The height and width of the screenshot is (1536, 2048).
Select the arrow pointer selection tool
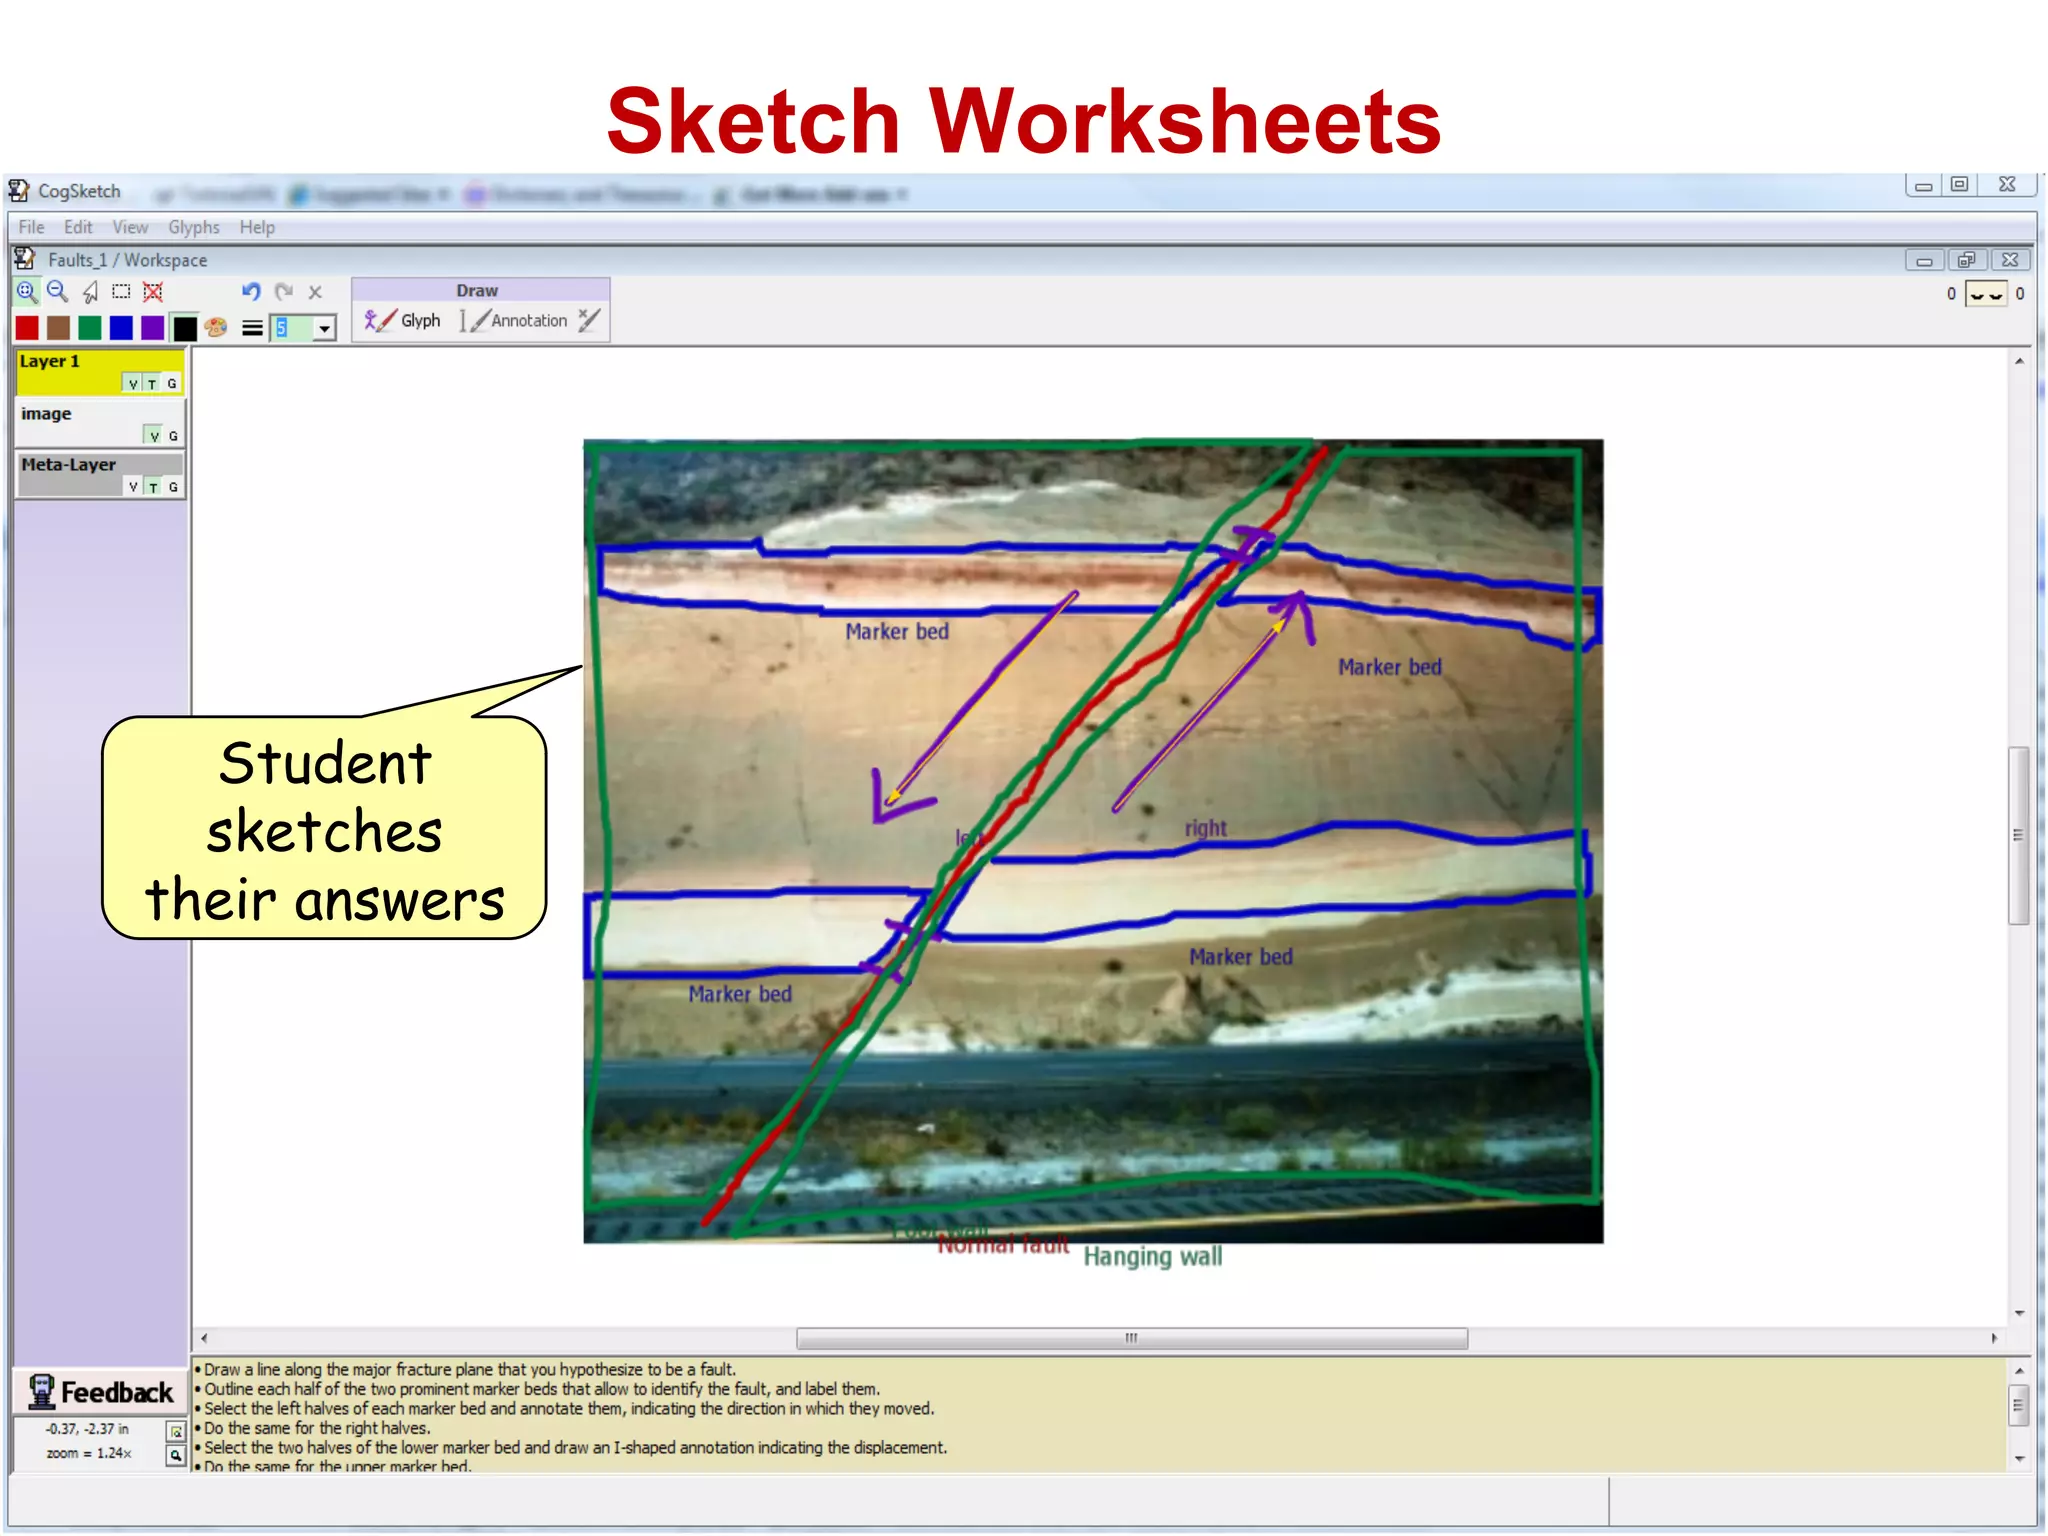[x=90, y=292]
